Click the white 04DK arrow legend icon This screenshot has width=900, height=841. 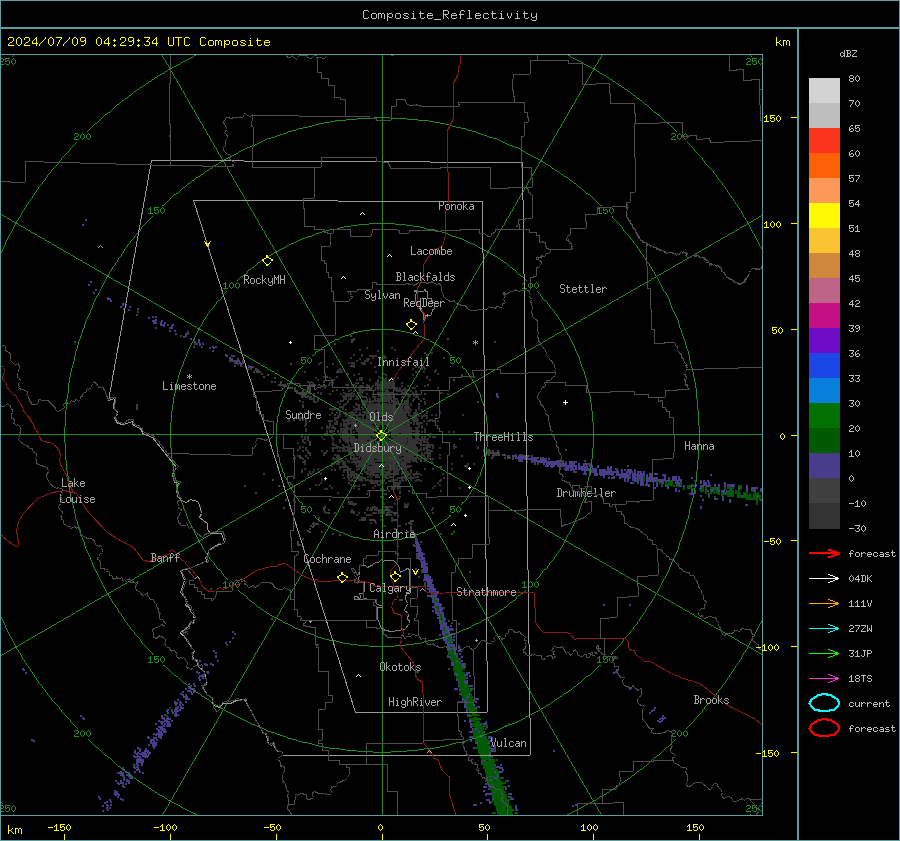click(x=824, y=579)
